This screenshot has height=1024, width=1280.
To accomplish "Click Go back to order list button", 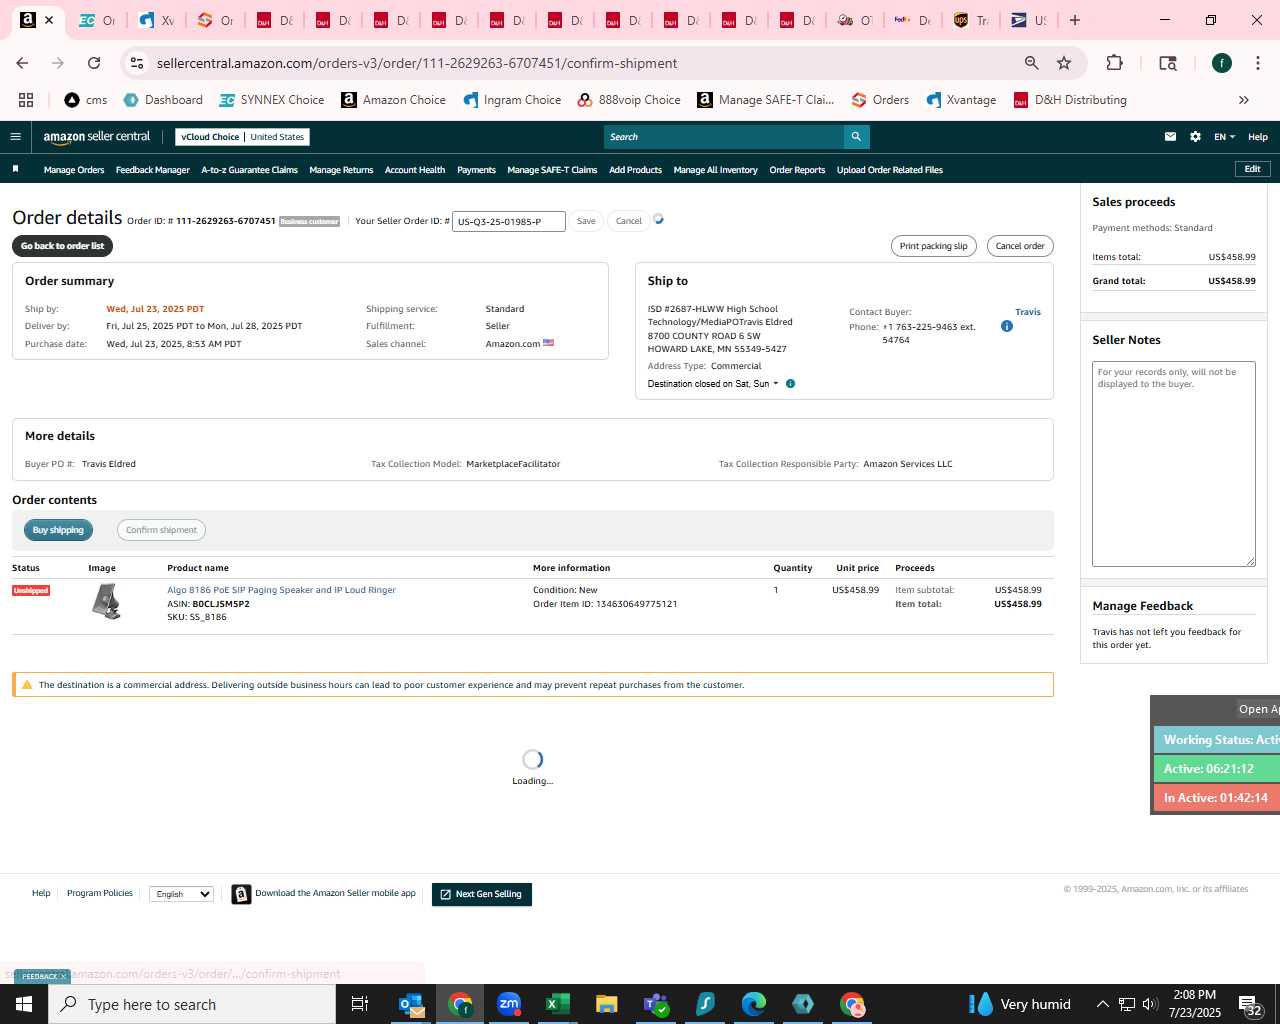I will click(62, 246).
